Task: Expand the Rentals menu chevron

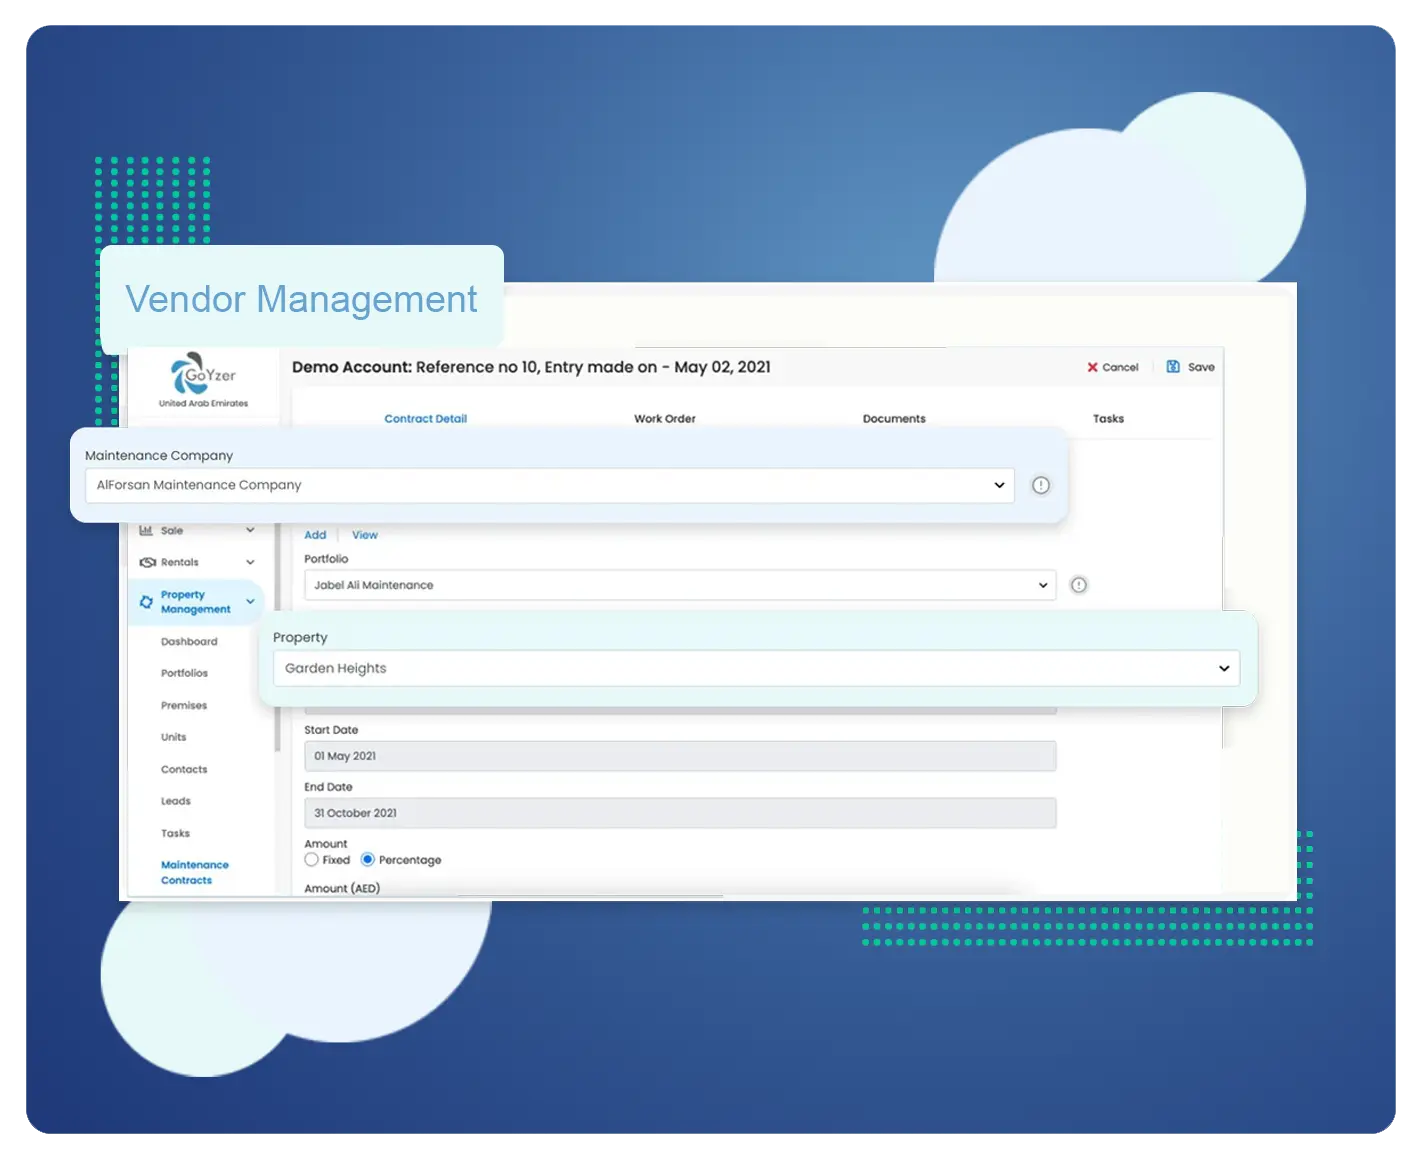Action: click(x=250, y=562)
